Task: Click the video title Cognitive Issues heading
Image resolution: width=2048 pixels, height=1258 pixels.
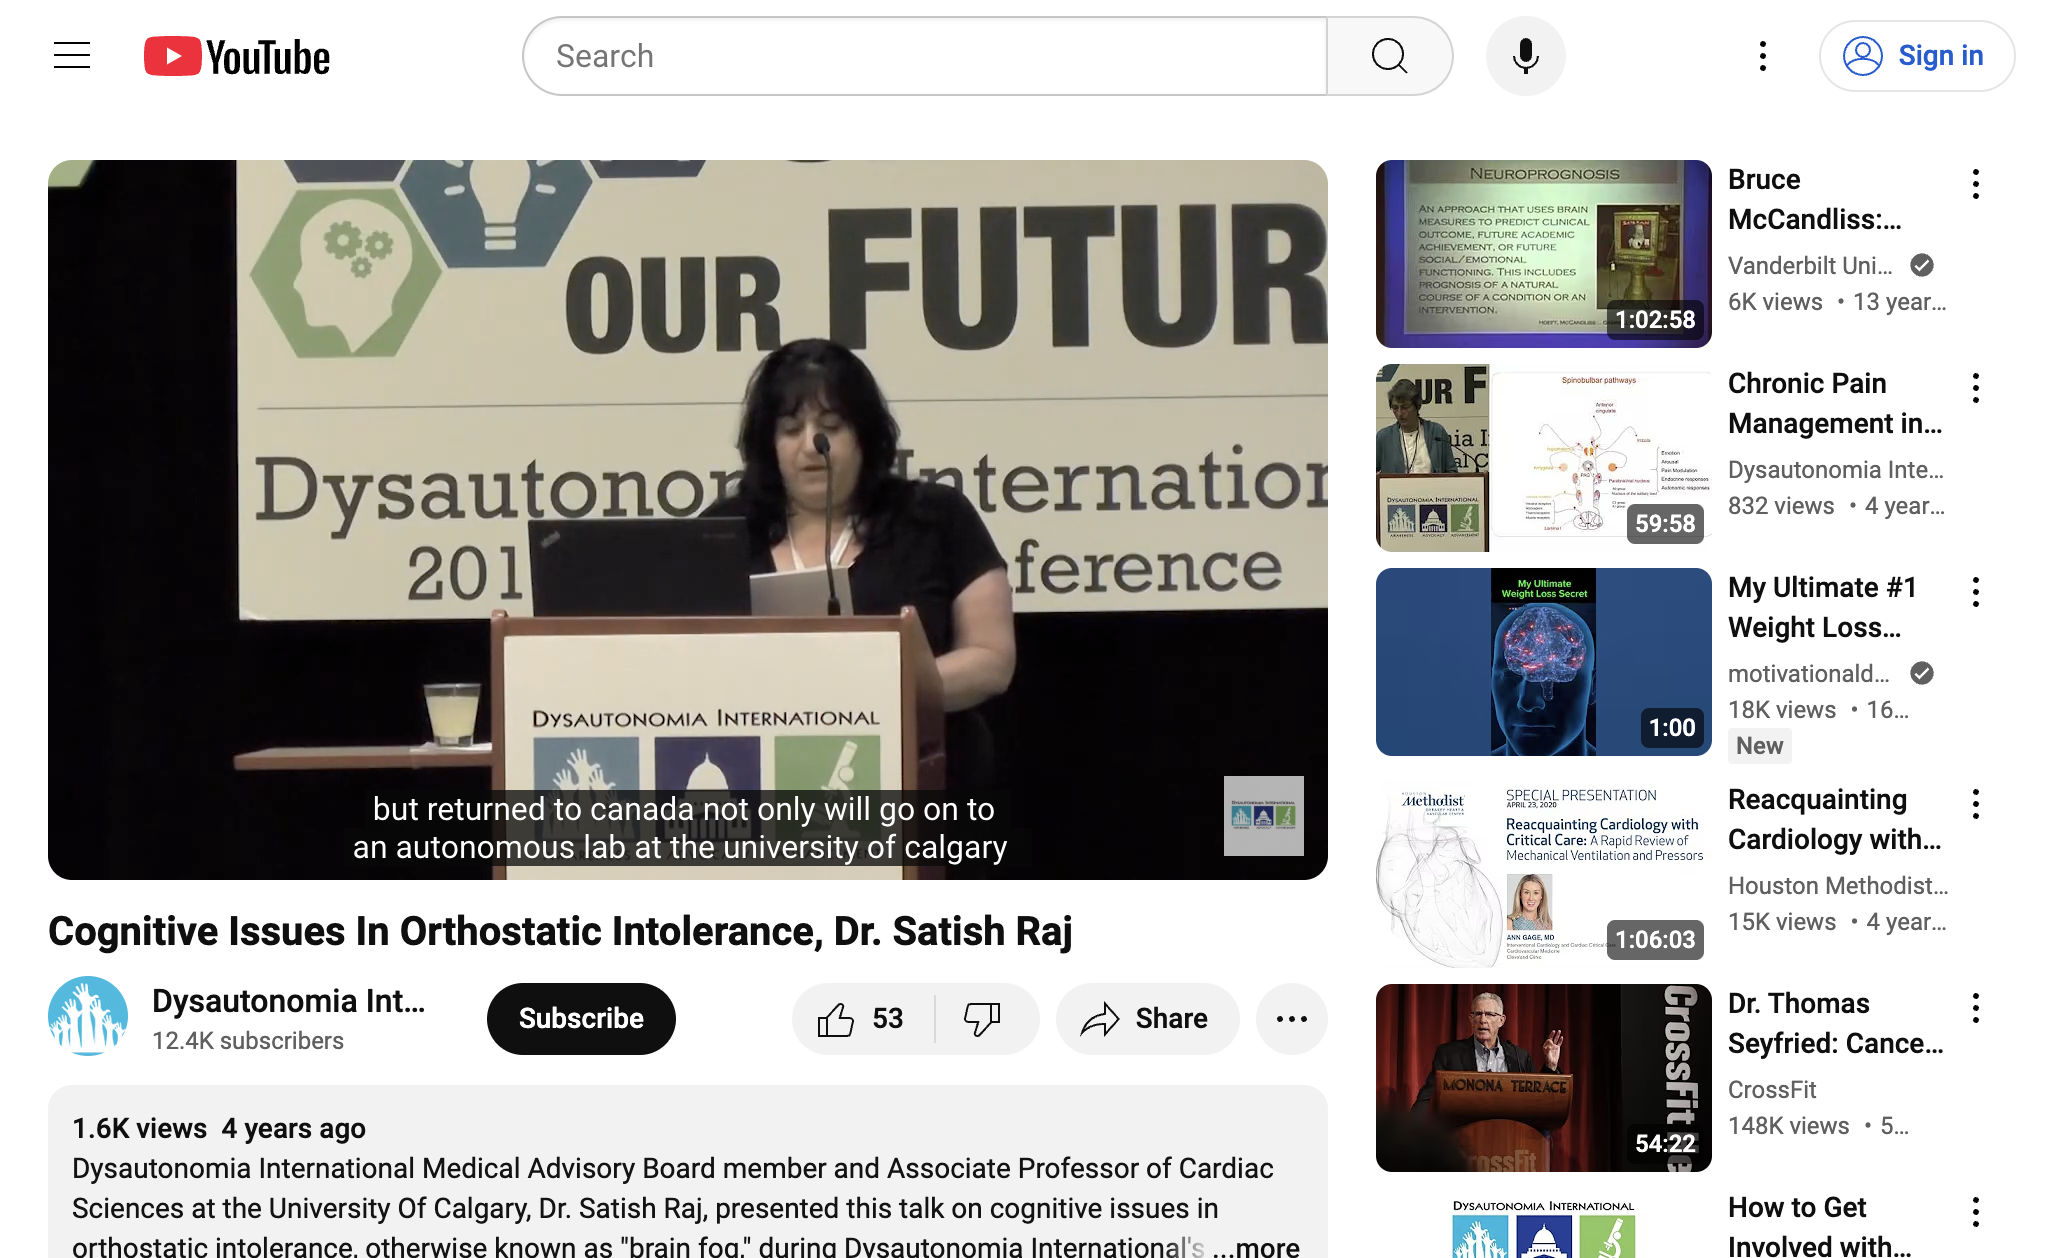Action: (560, 931)
